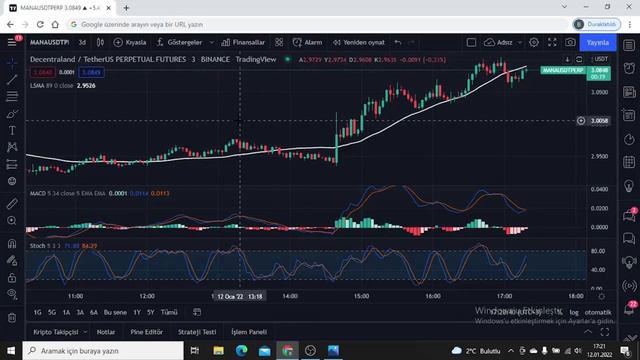This screenshot has width=640, height=360.
Task: Toggle lock all drawing tools
Action: click(12, 278)
